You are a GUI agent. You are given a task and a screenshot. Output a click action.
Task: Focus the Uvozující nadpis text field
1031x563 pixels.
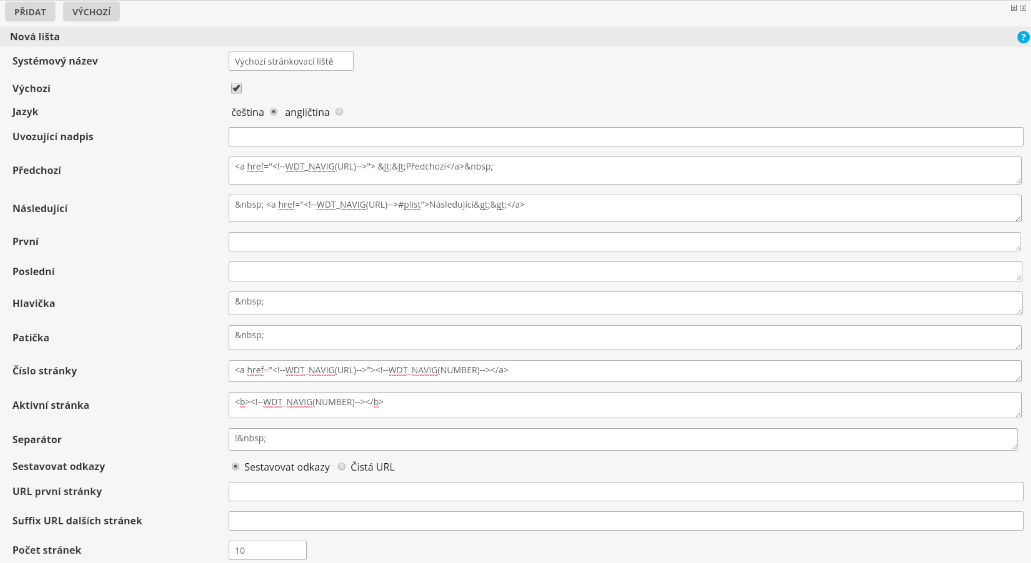tap(625, 137)
